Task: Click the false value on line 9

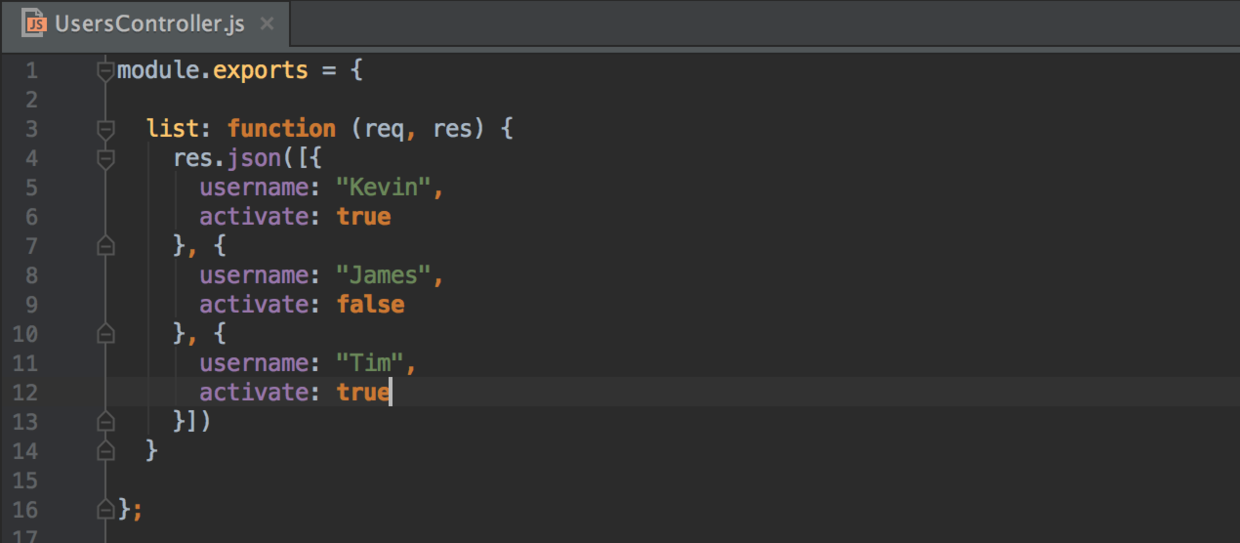Action: (370, 304)
